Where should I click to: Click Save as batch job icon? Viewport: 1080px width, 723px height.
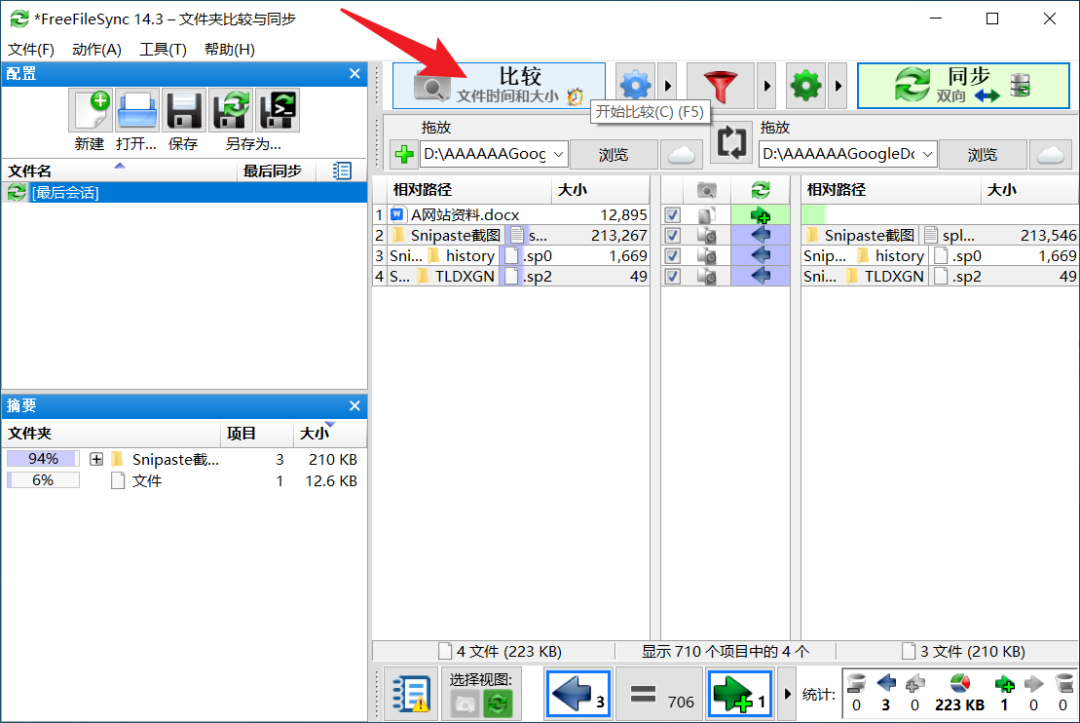(278, 110)
